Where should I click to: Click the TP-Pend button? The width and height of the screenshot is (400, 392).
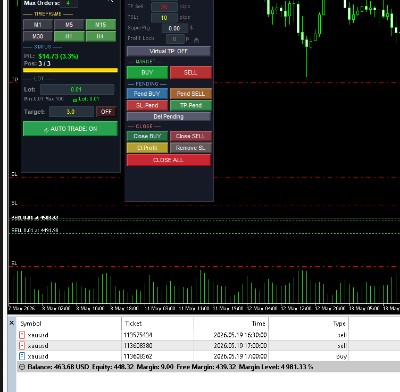(x=191, y=105)
